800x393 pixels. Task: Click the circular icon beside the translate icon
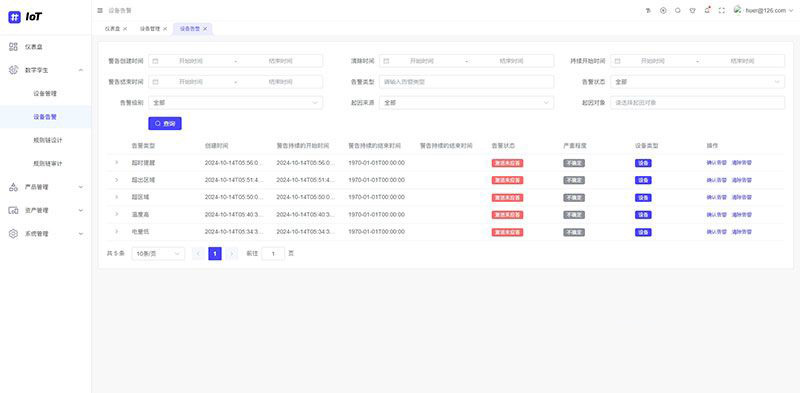pos(663,10)
